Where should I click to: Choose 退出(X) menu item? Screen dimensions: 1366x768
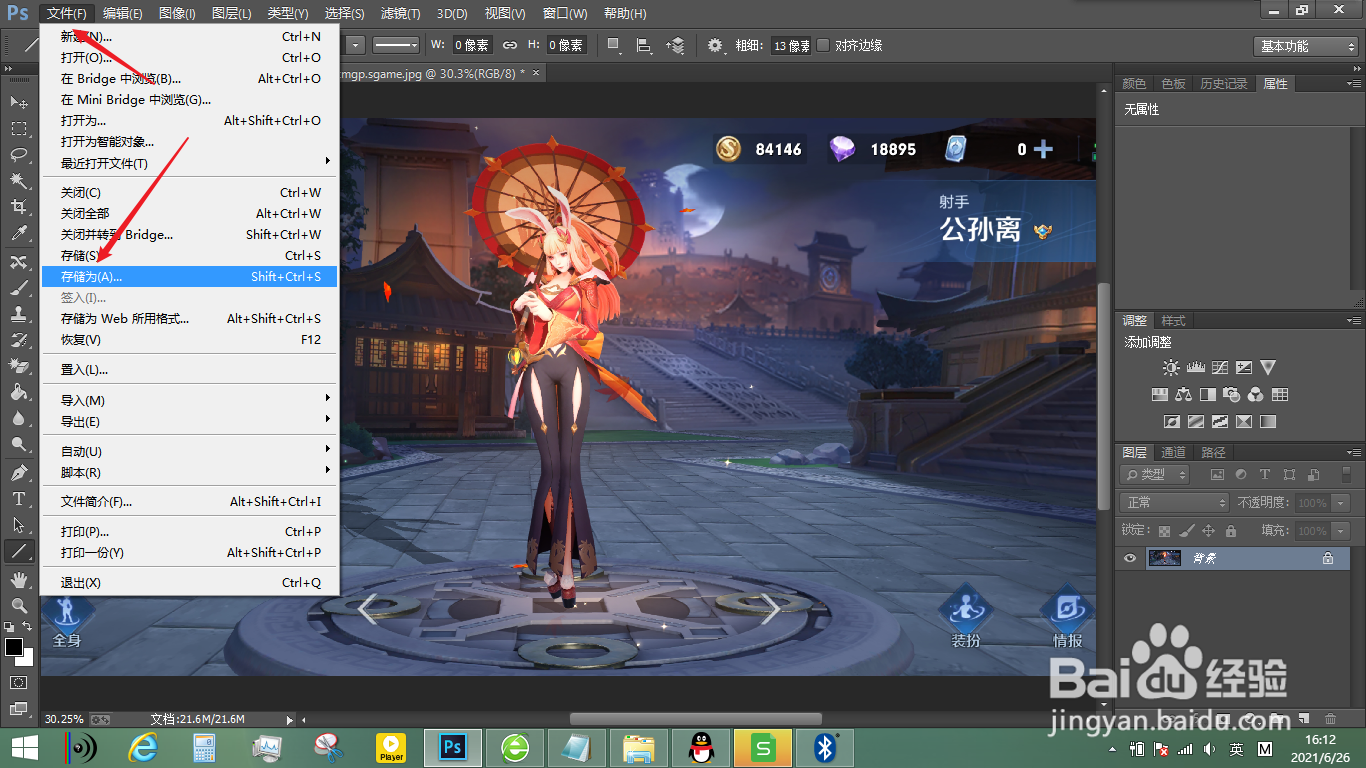[190, 582]
